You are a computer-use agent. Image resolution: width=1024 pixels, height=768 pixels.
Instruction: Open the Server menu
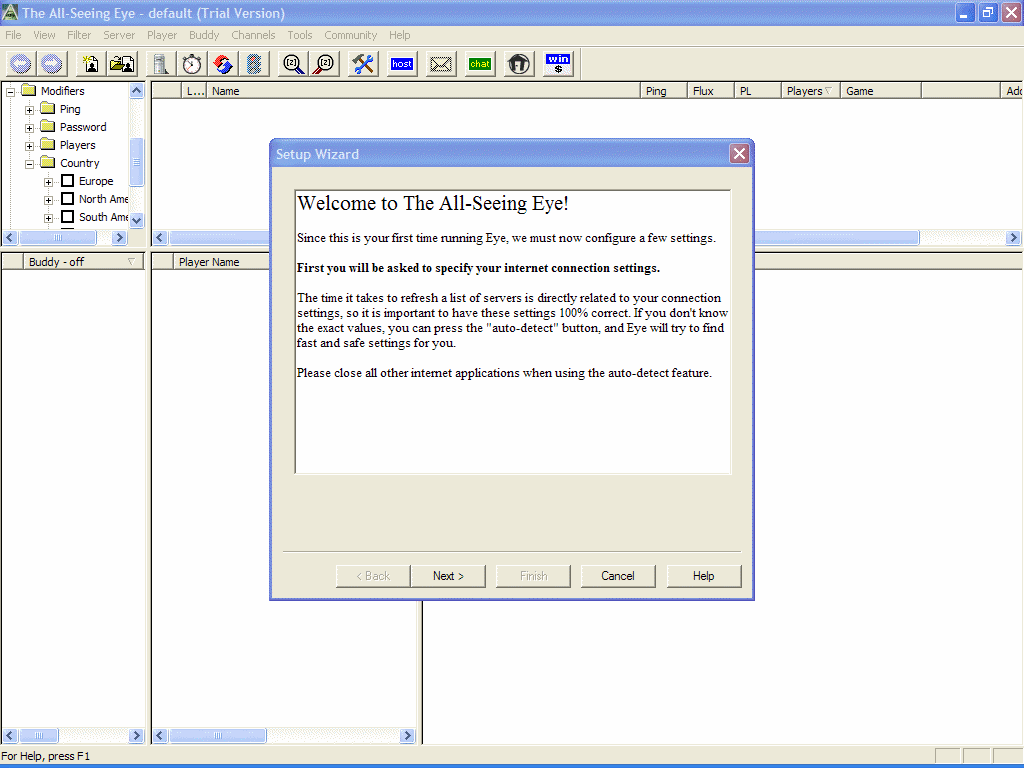click(x=119, y=35)
